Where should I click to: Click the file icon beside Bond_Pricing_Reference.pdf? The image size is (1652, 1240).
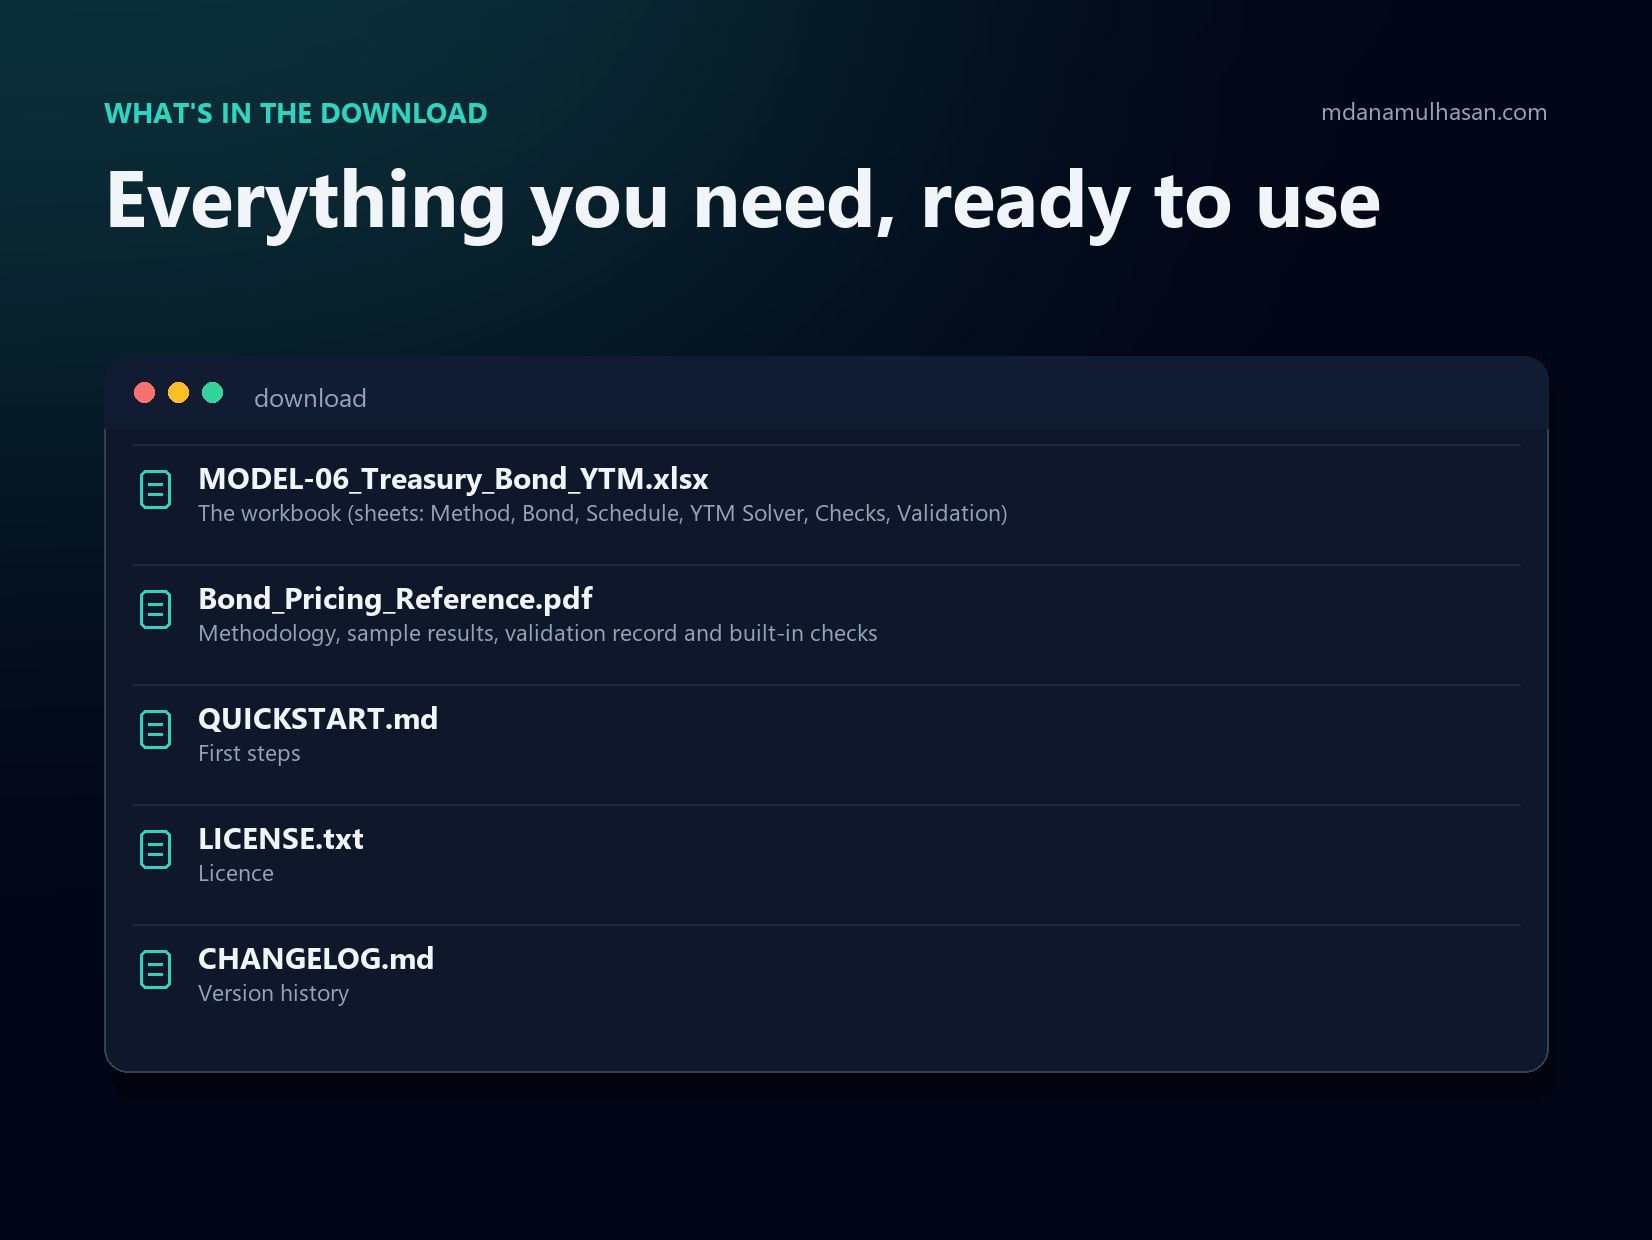pyautogui.click(x=155, y=609)
